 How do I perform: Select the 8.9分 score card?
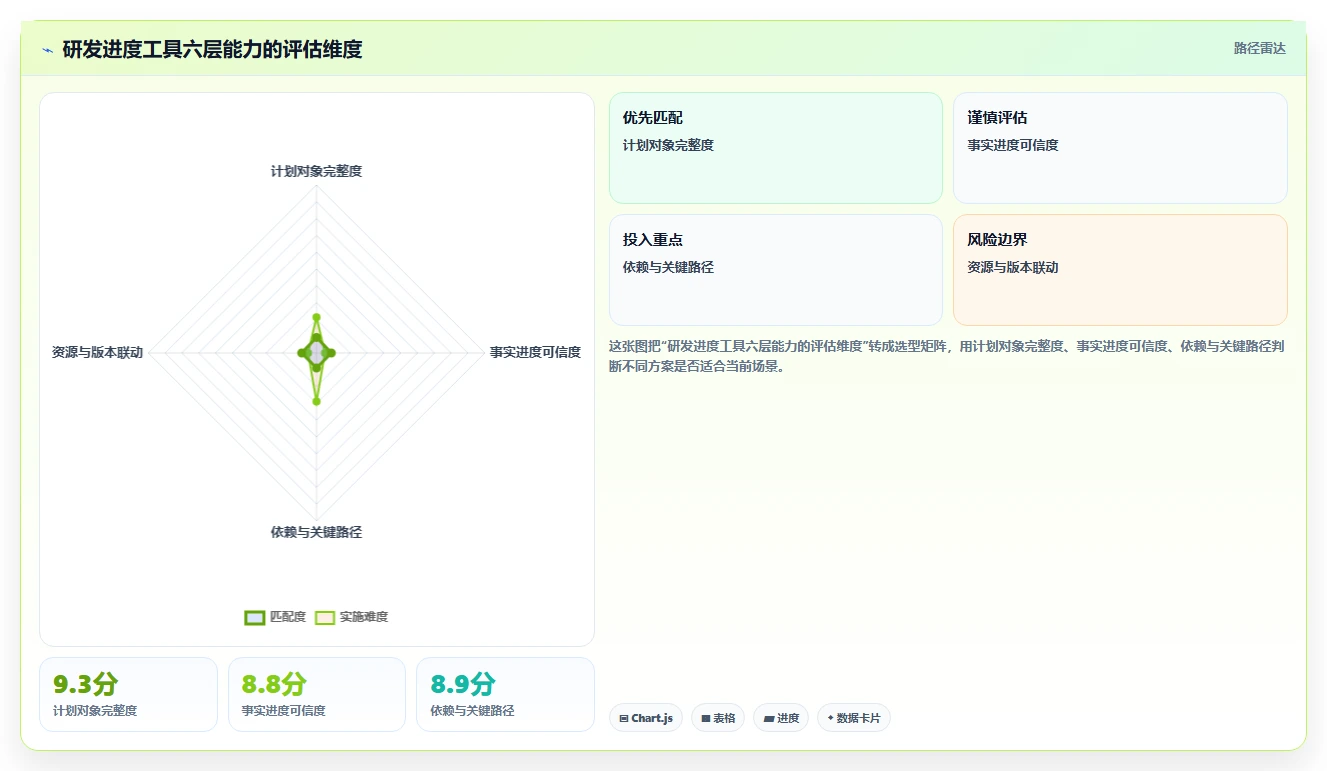[x=505, y=694]
